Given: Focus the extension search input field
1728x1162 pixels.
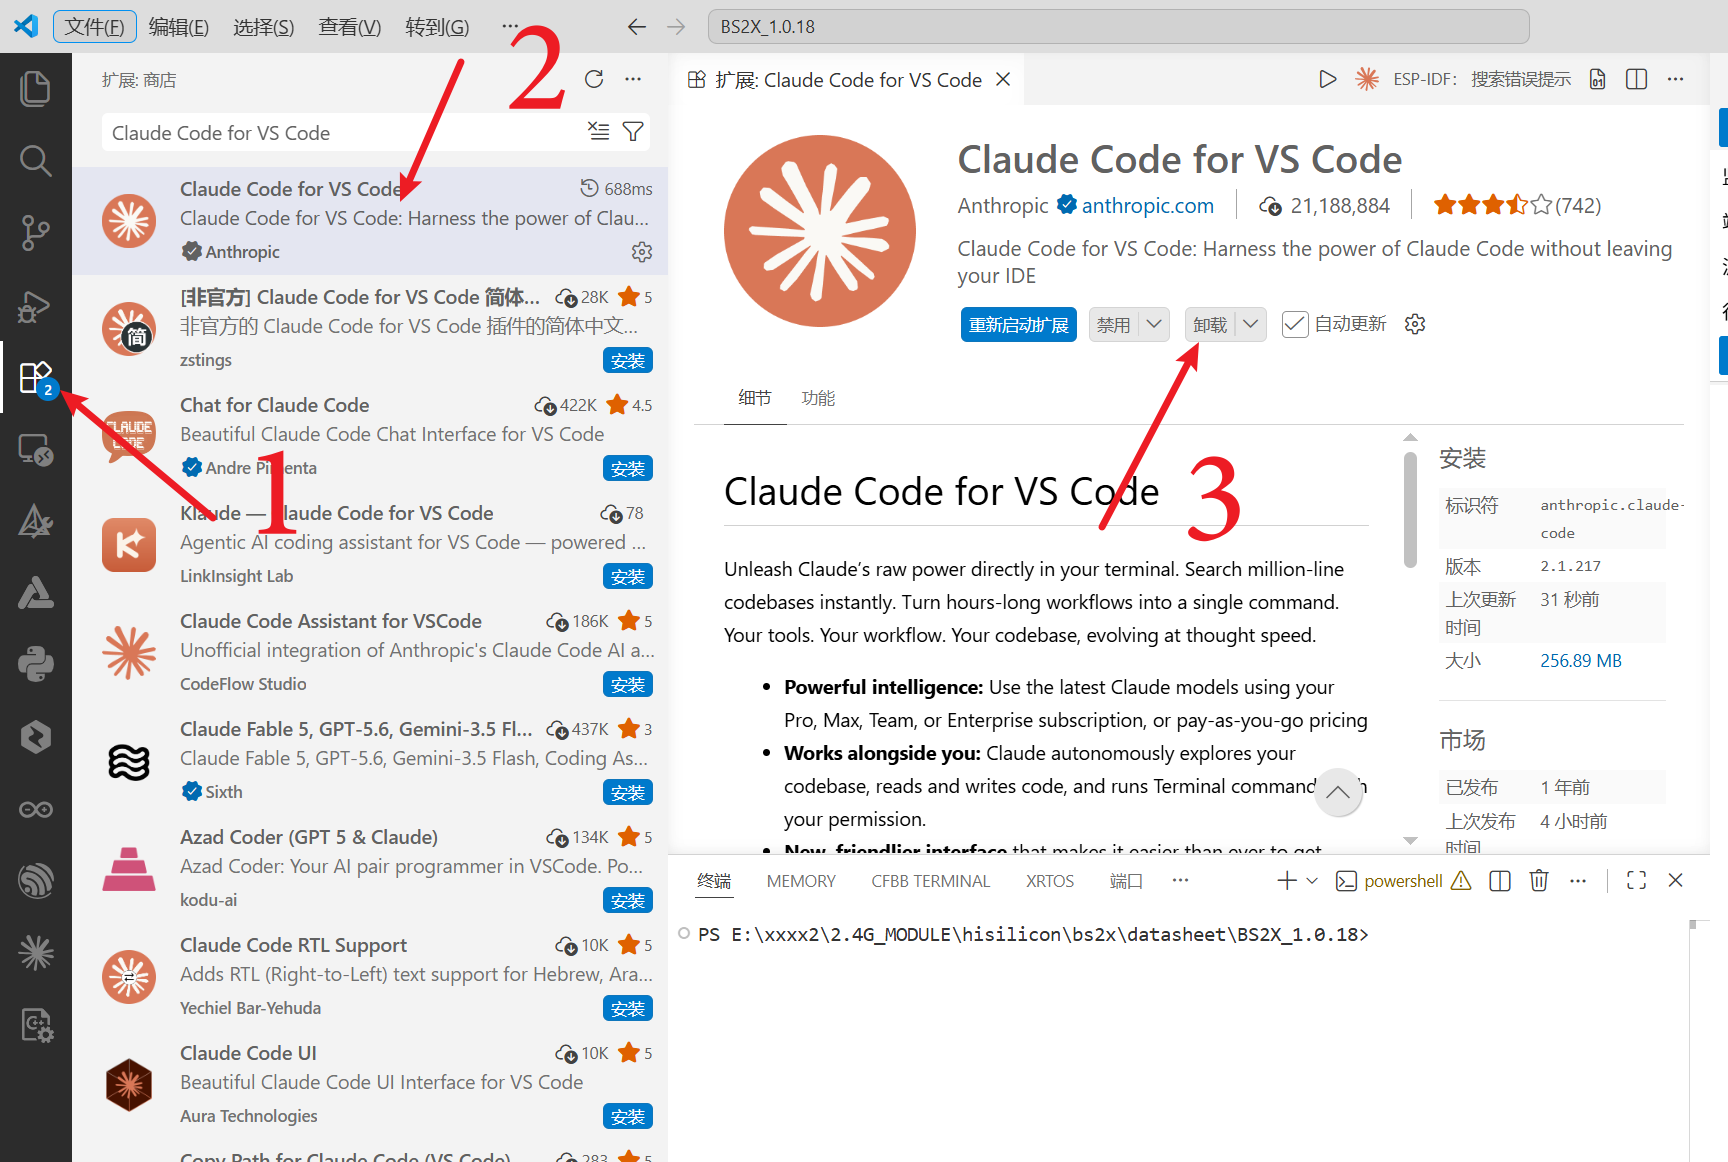Looking at the screenshot, I should pos(340,132).
